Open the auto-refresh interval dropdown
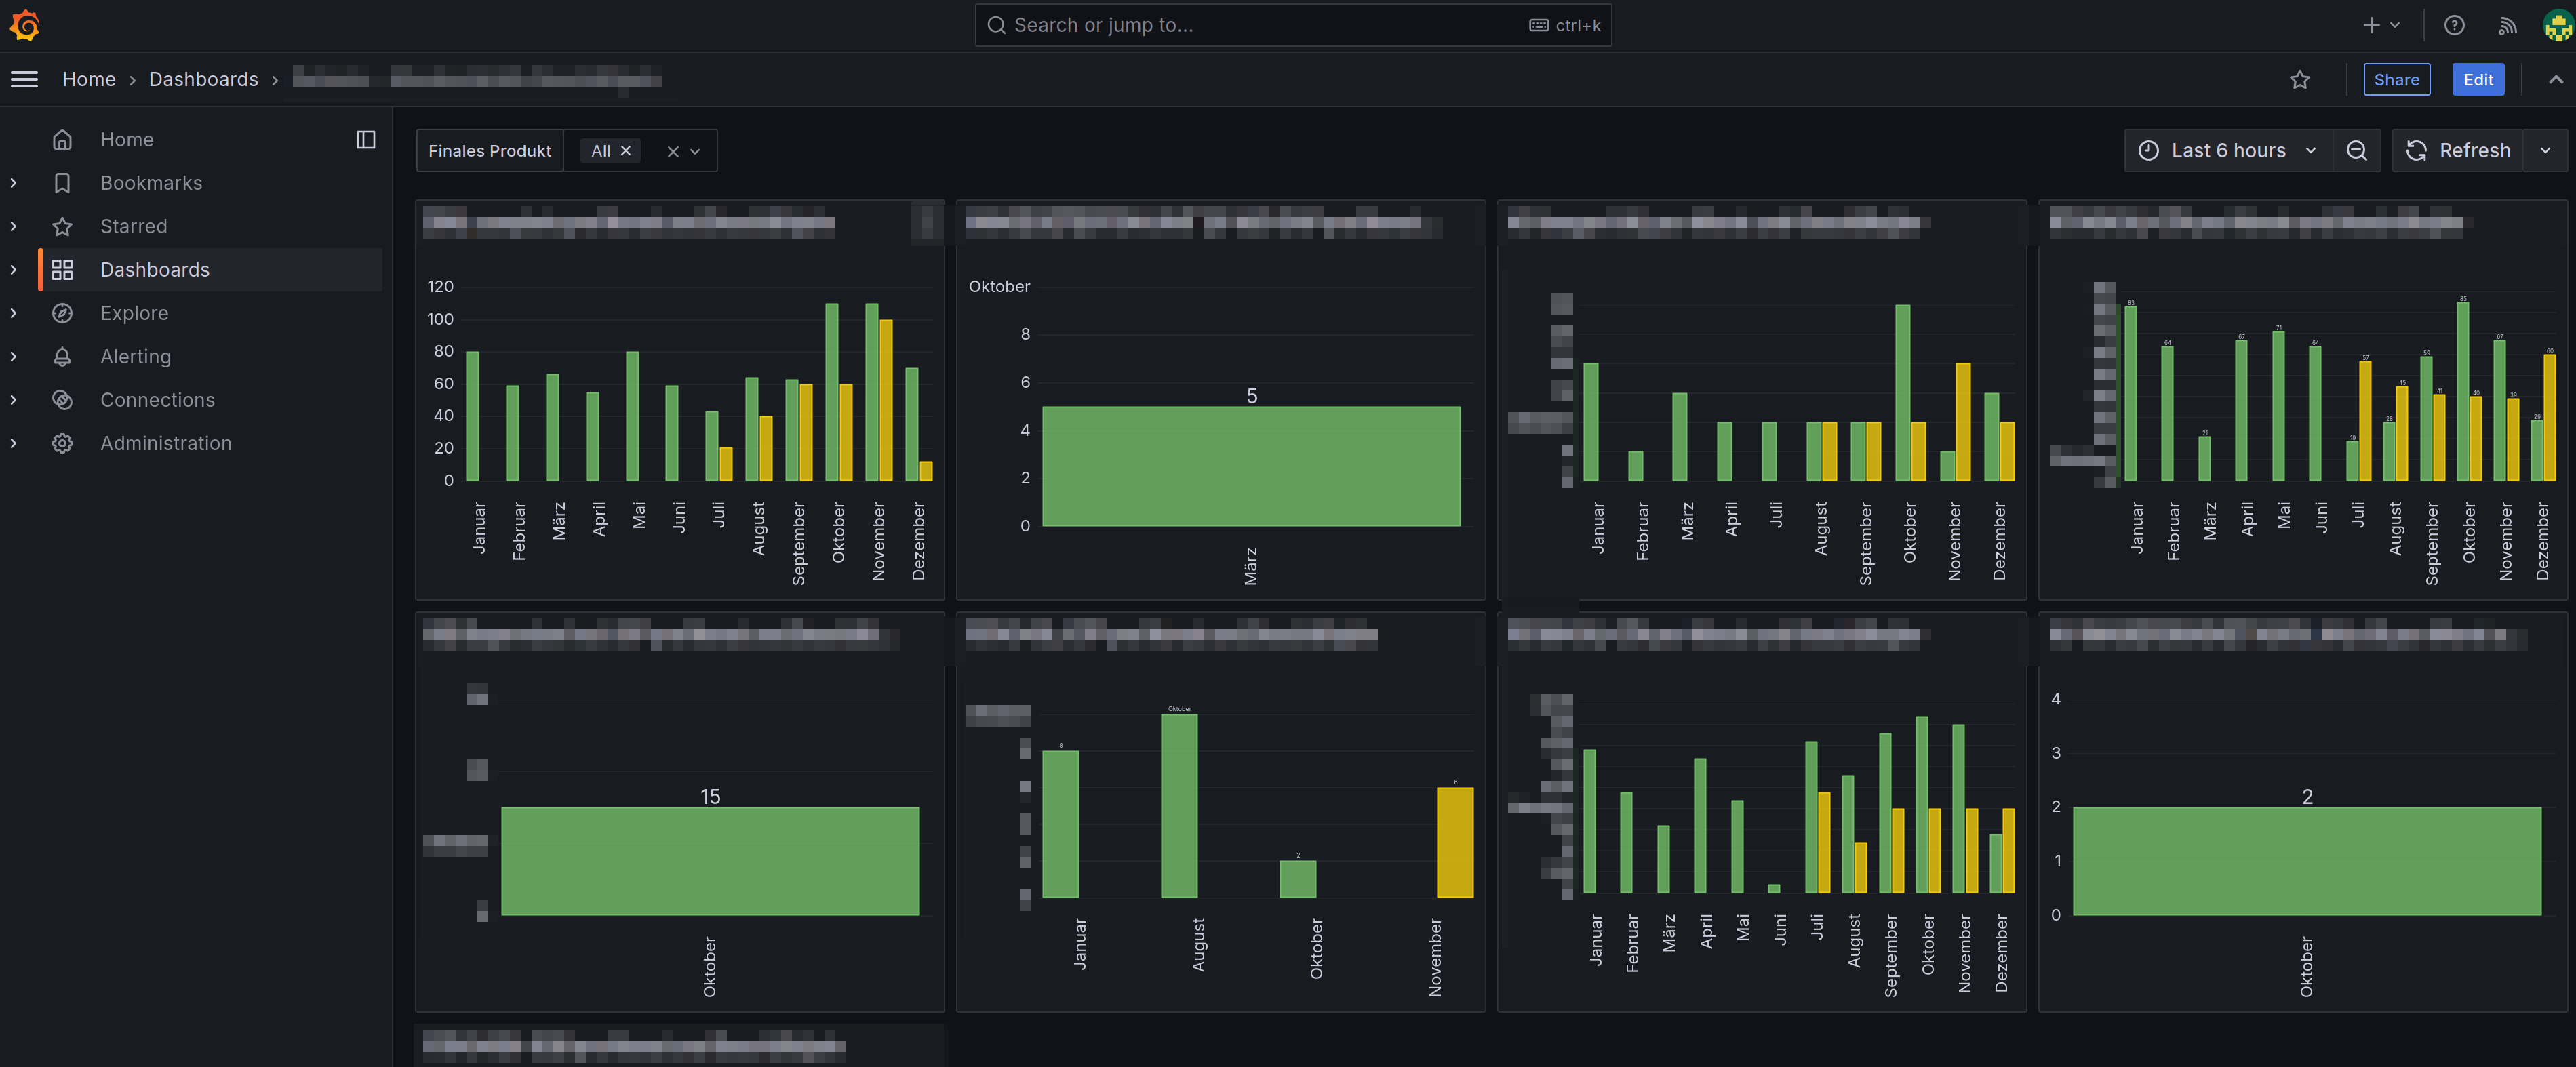Image resolution: width=2576 pixels, height=1067 pixels. point(2545,150)
